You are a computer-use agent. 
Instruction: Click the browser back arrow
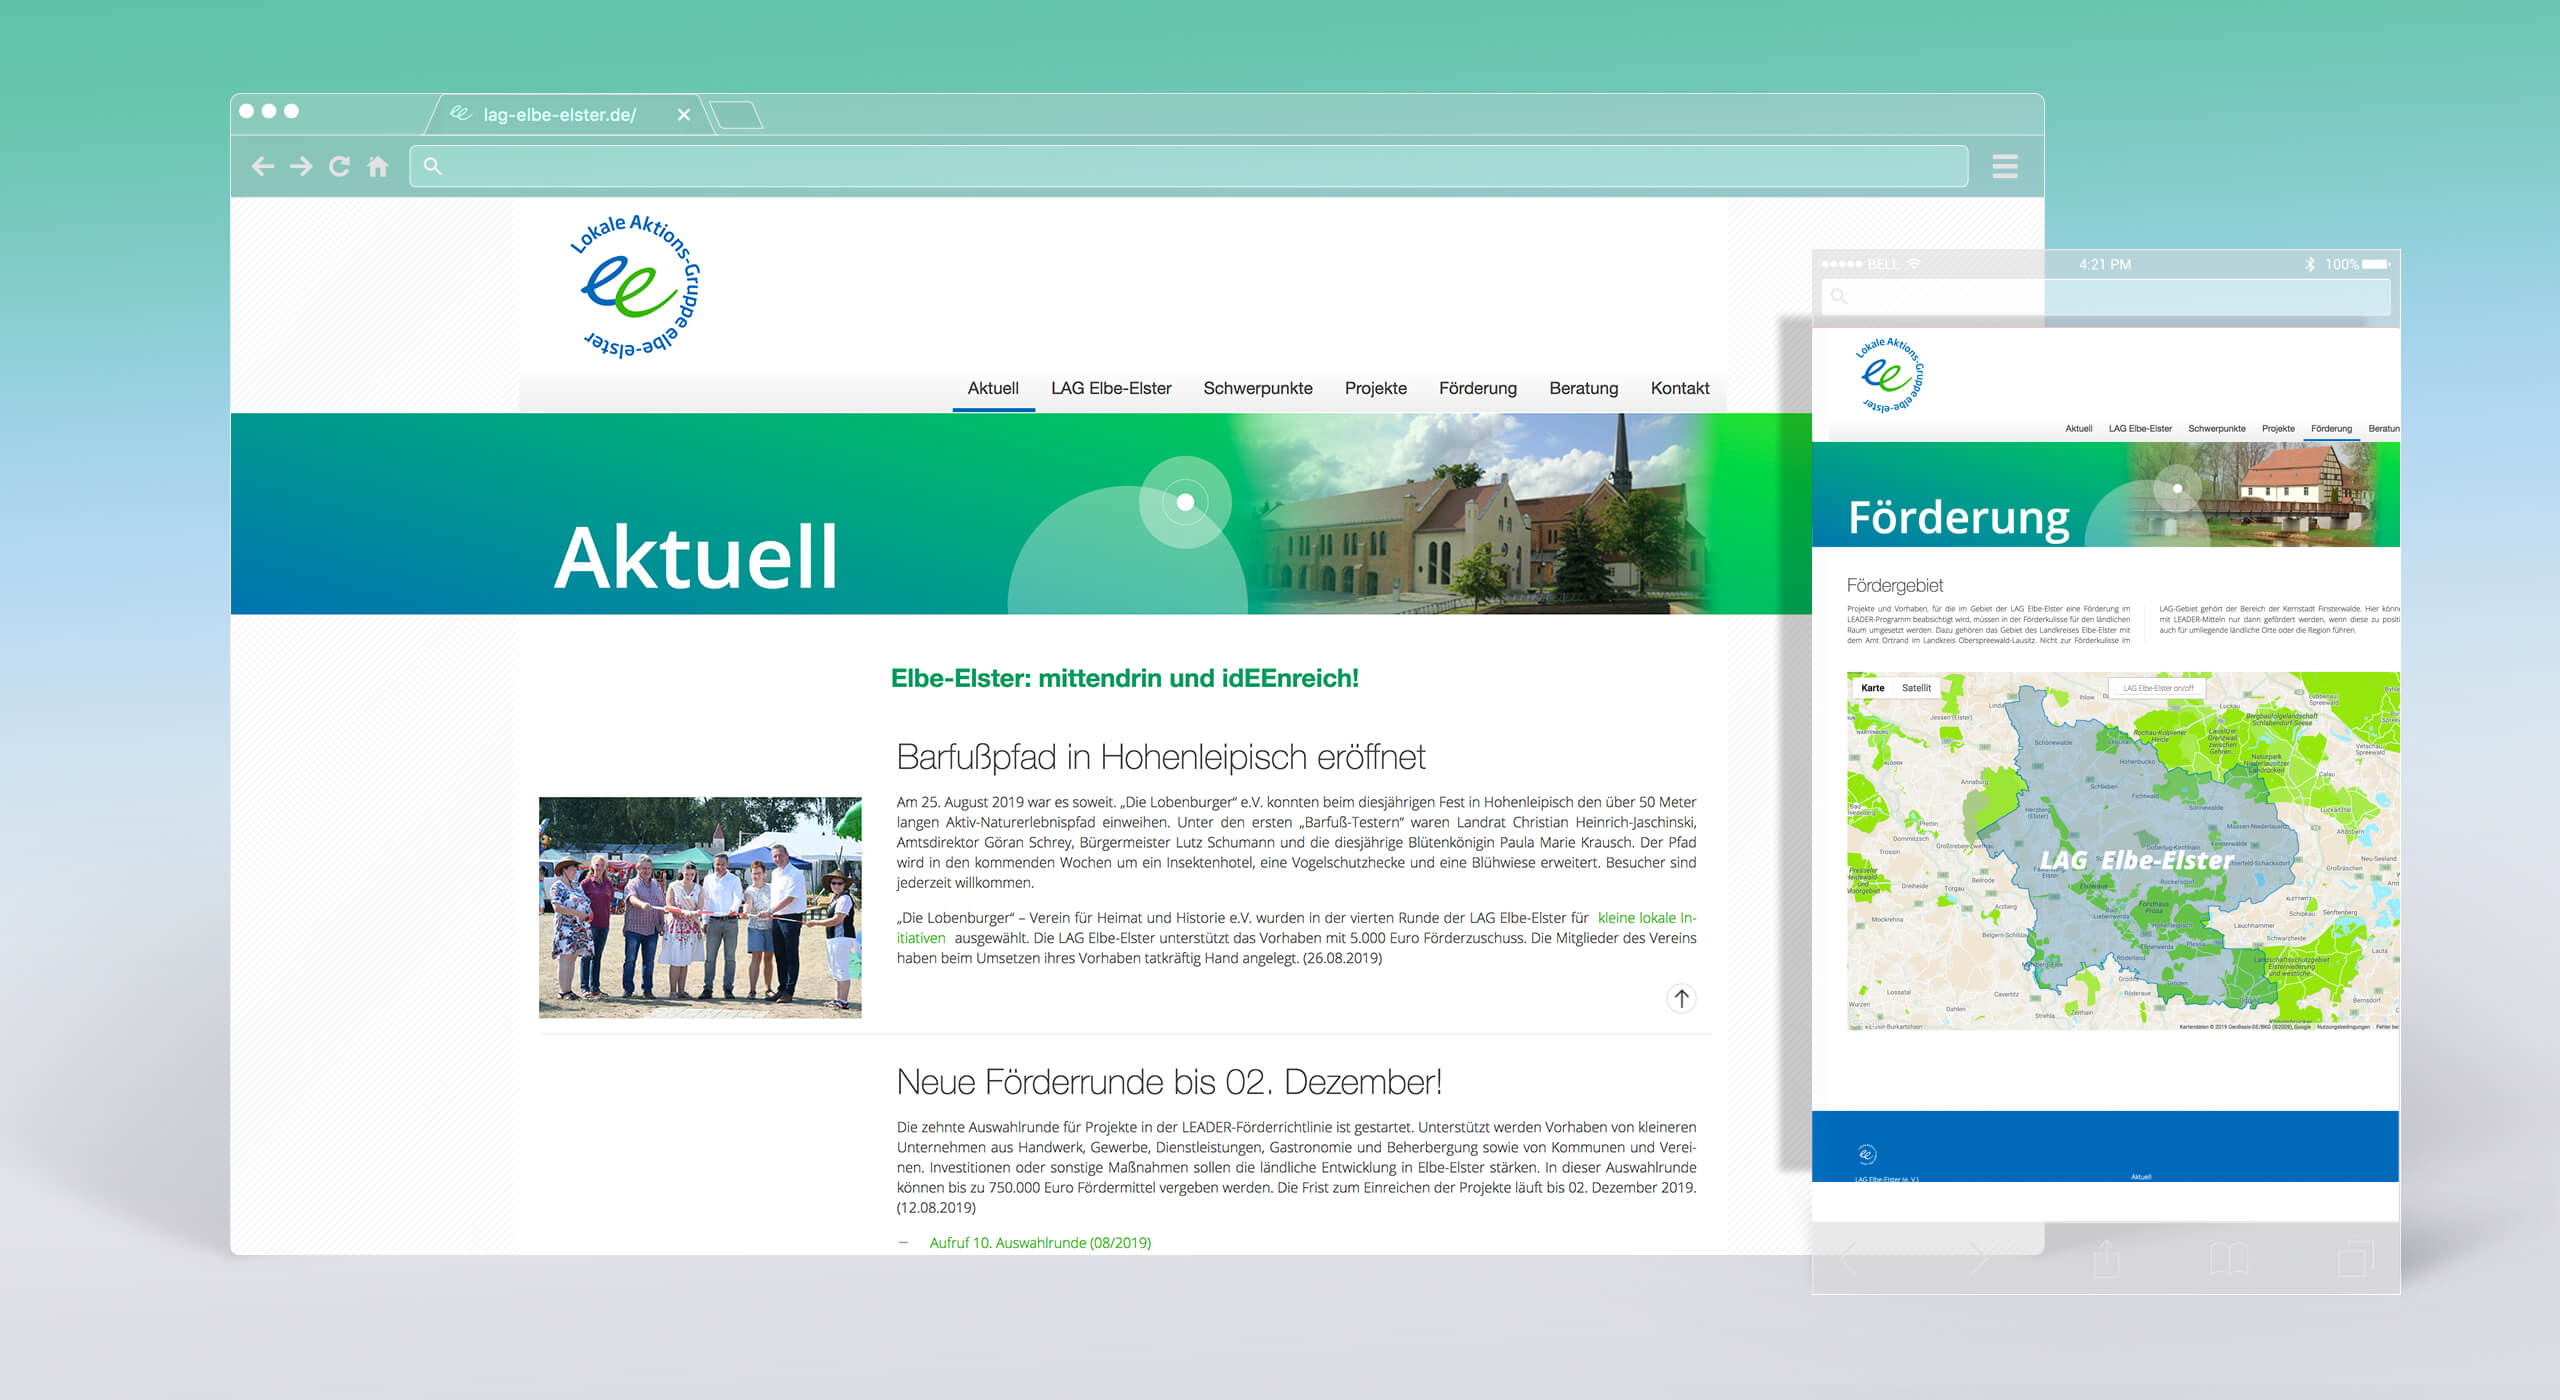pyautogui.click(x=263, y=166)
